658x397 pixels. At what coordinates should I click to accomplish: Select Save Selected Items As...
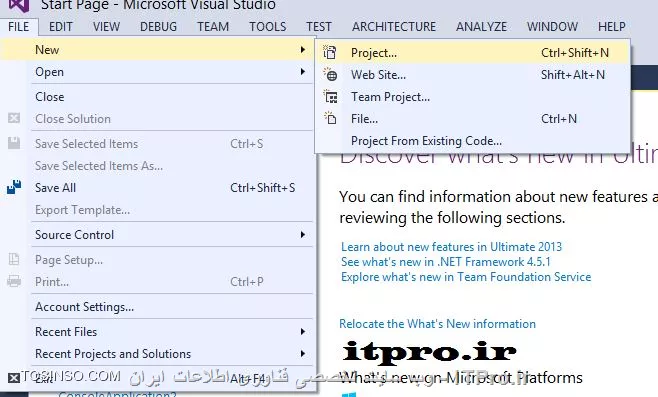(x=157, y=166)
